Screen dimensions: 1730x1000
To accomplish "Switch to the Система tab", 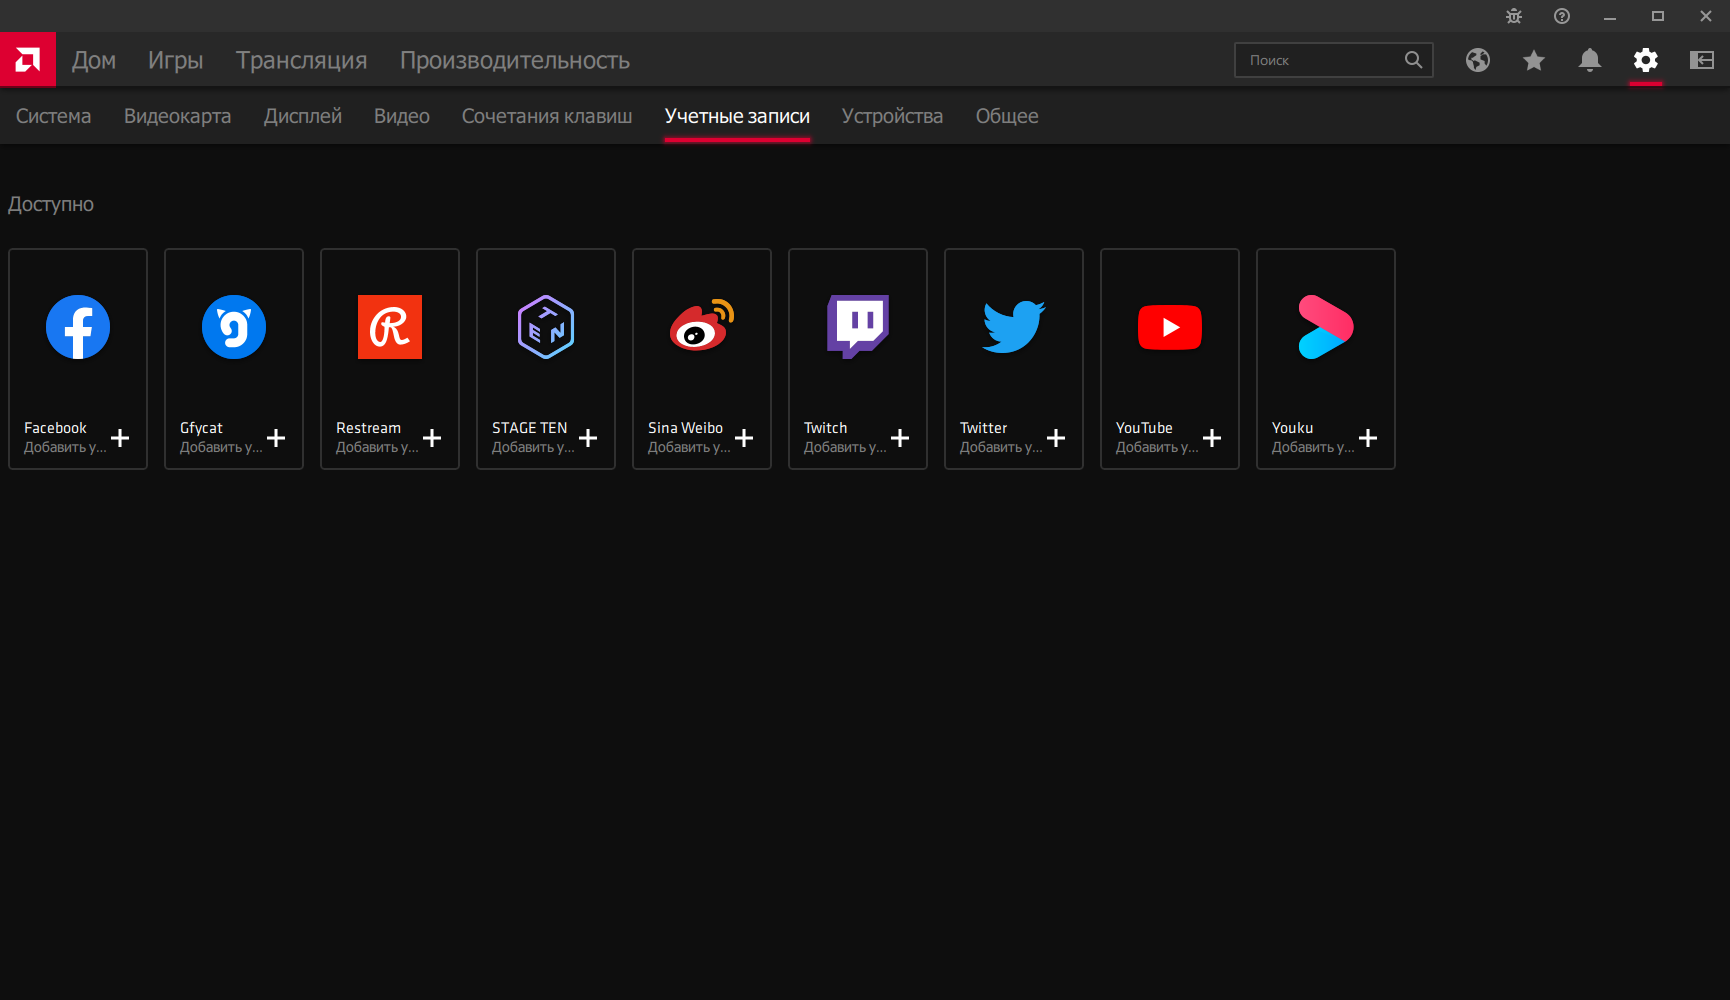I will (x=54, y=116).
